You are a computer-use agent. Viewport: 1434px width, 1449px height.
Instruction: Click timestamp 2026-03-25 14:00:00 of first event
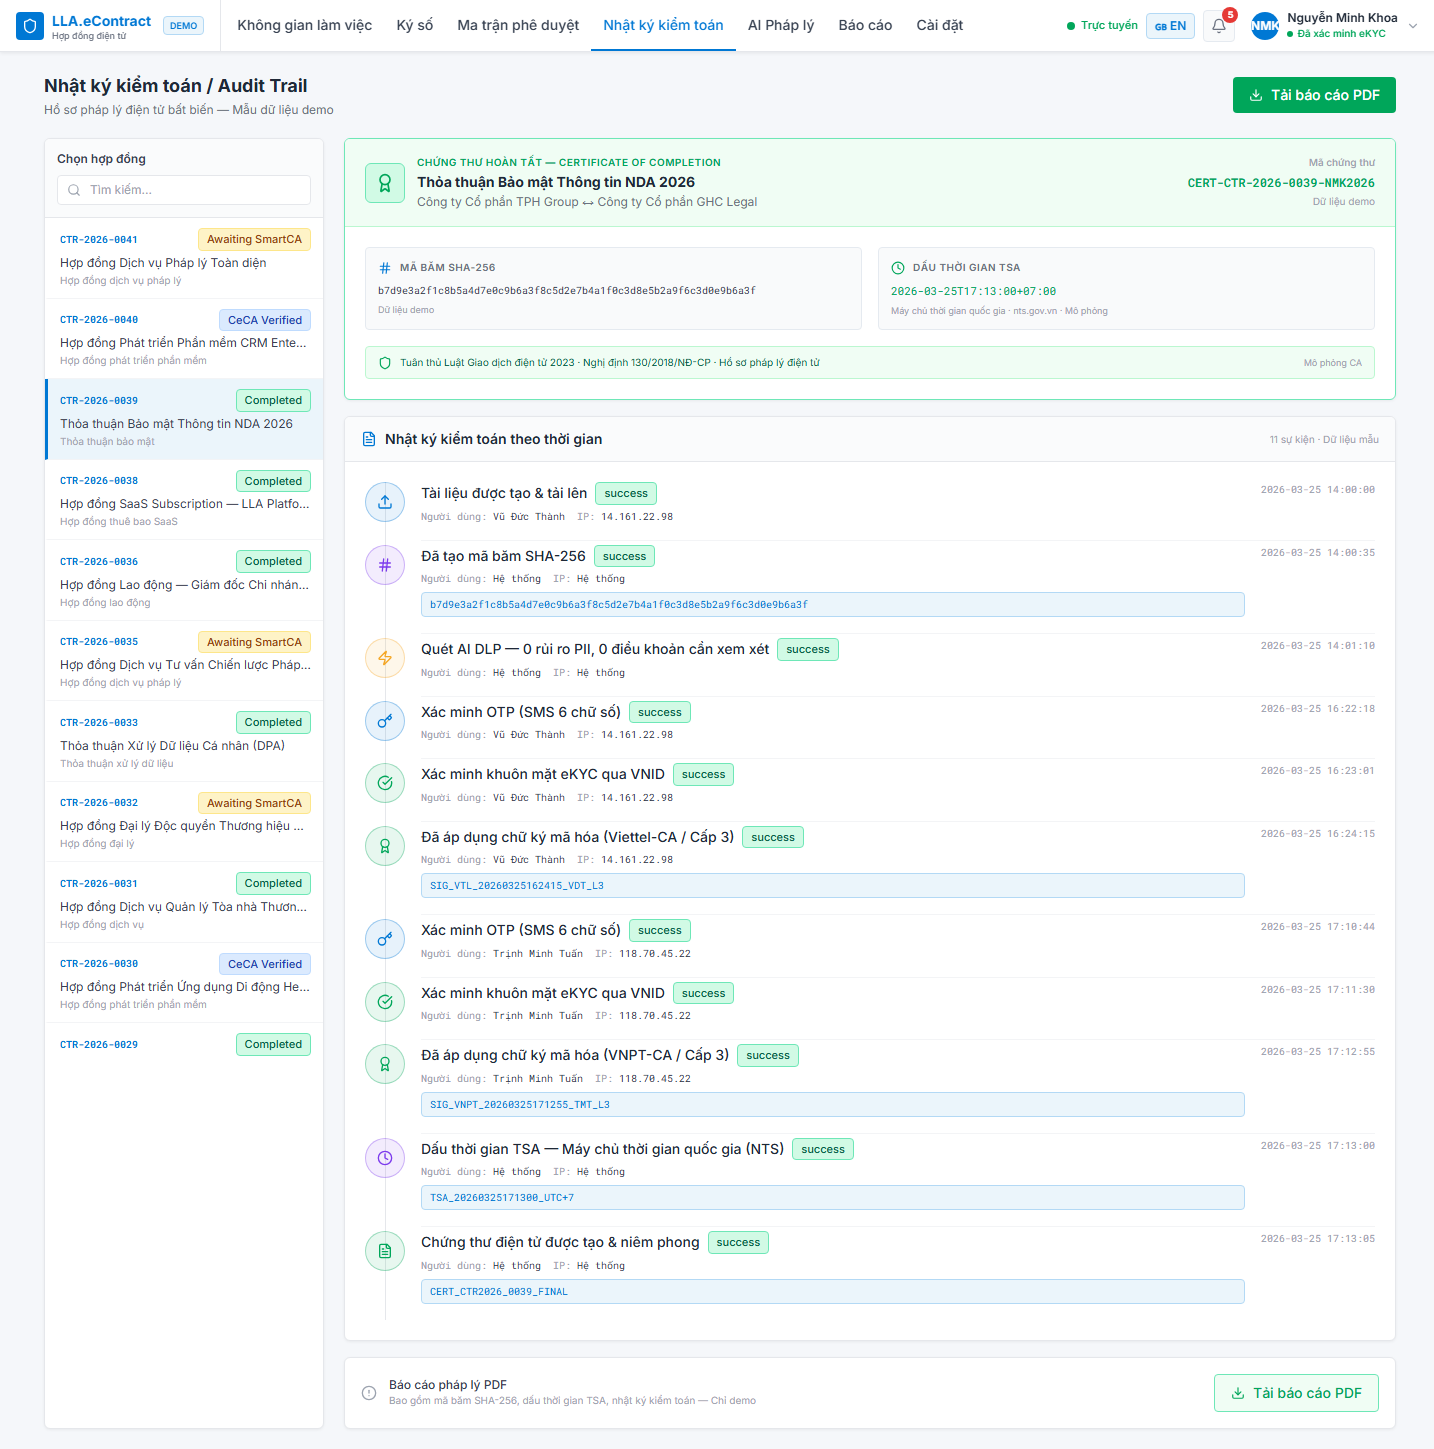coord(1317,490)
